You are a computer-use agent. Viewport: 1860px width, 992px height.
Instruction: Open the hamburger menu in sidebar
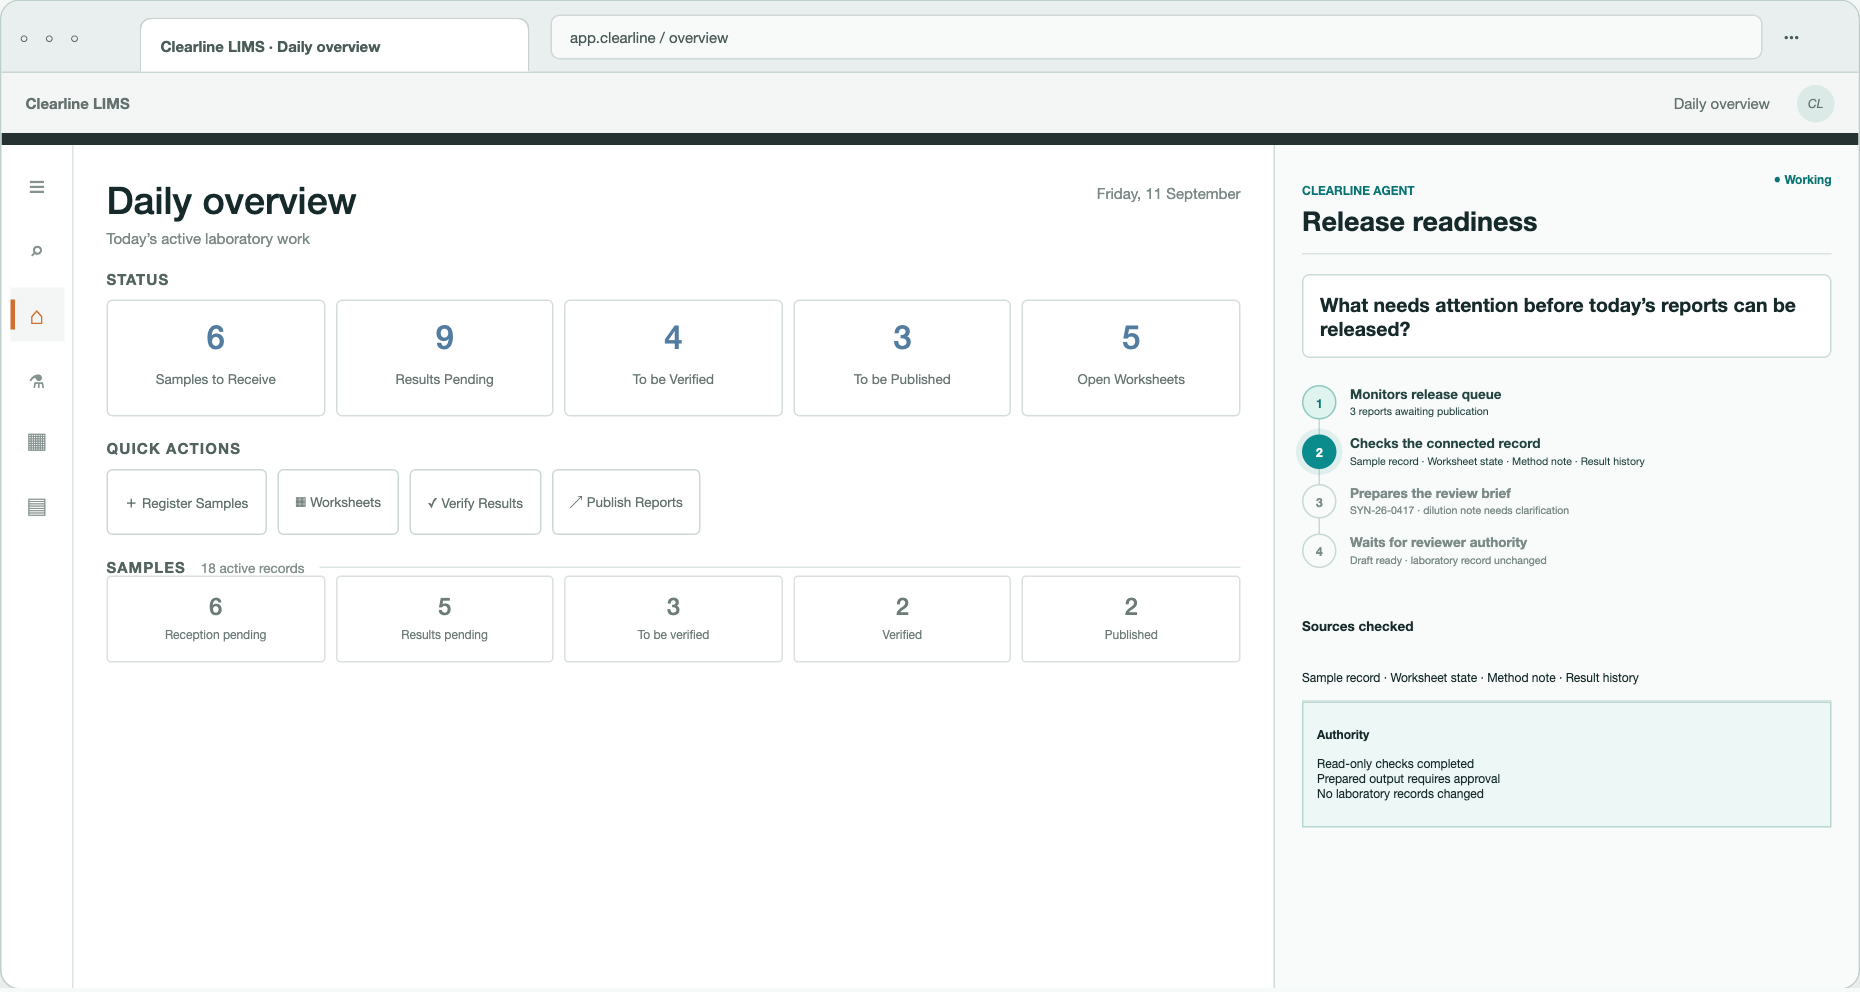point(37,187)
